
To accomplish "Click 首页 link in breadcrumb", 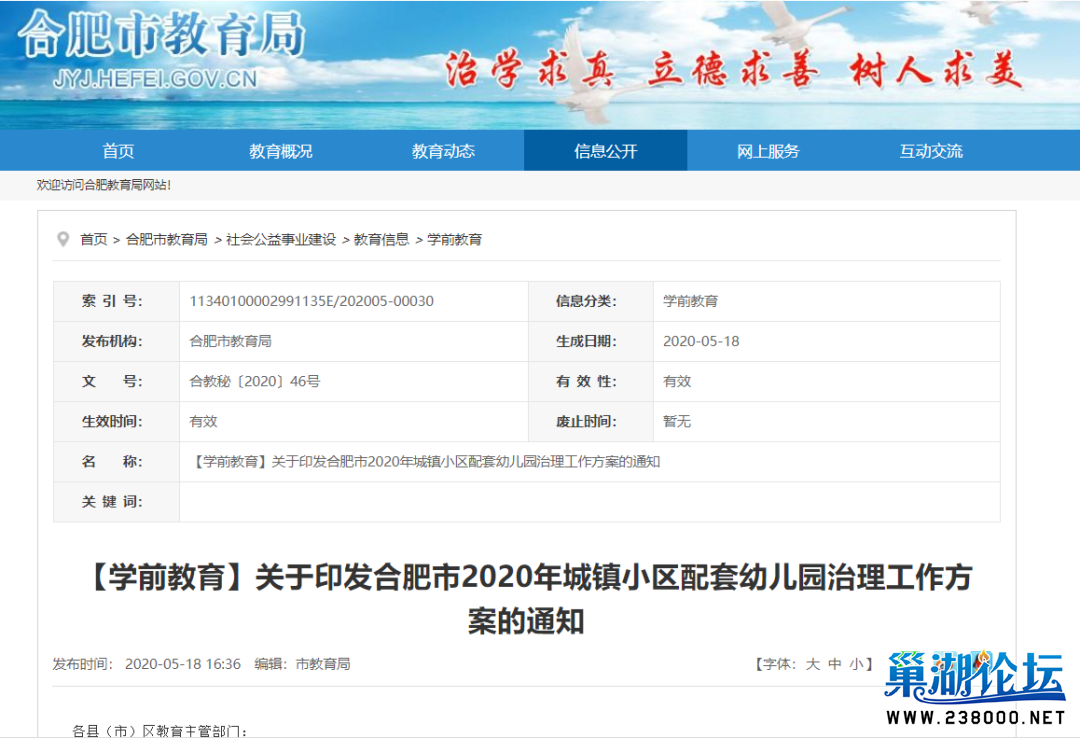I will 94,239.
